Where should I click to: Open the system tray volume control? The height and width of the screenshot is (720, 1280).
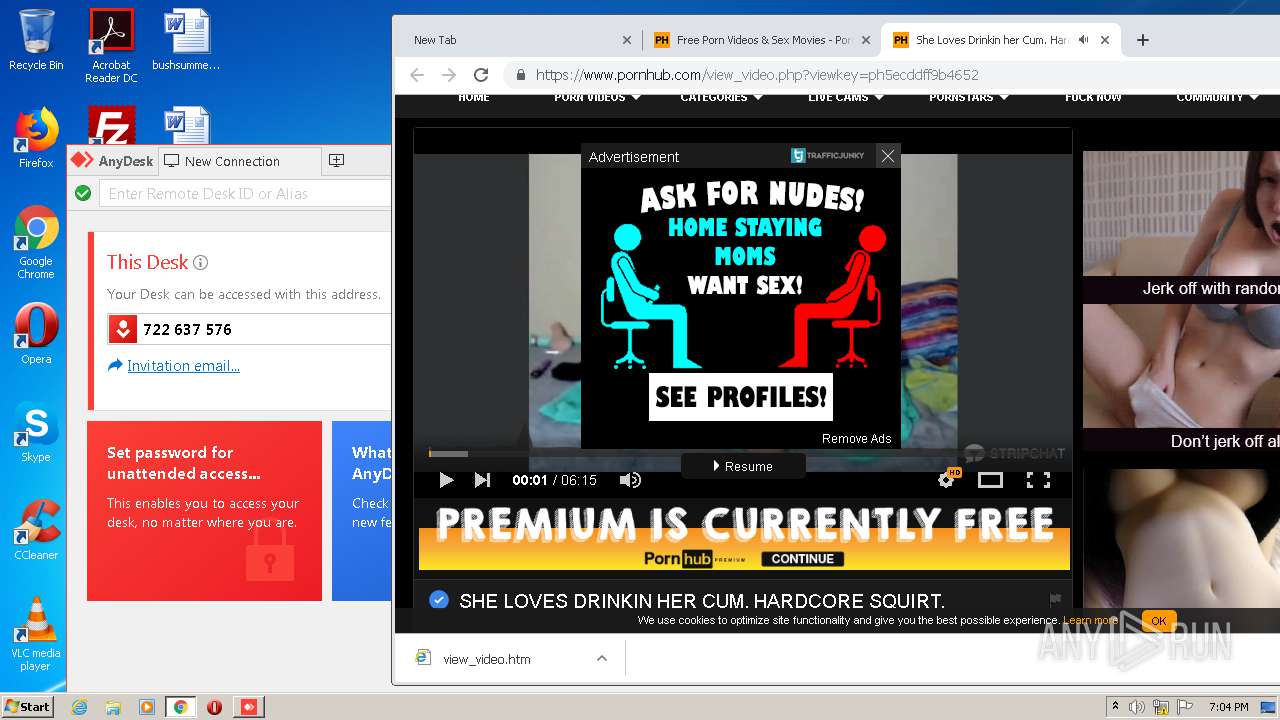[x=1138, y=707]
